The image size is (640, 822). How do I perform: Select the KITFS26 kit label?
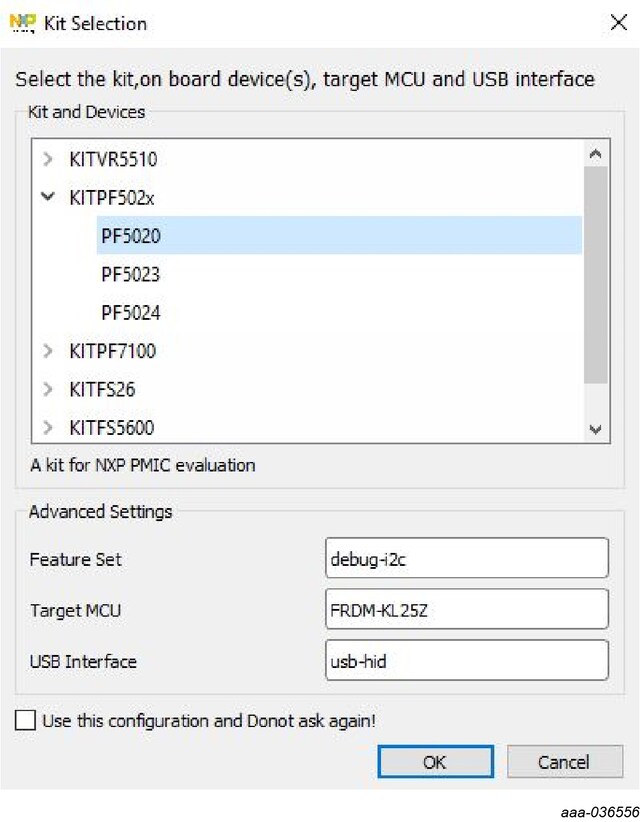(x=102, y=389)
